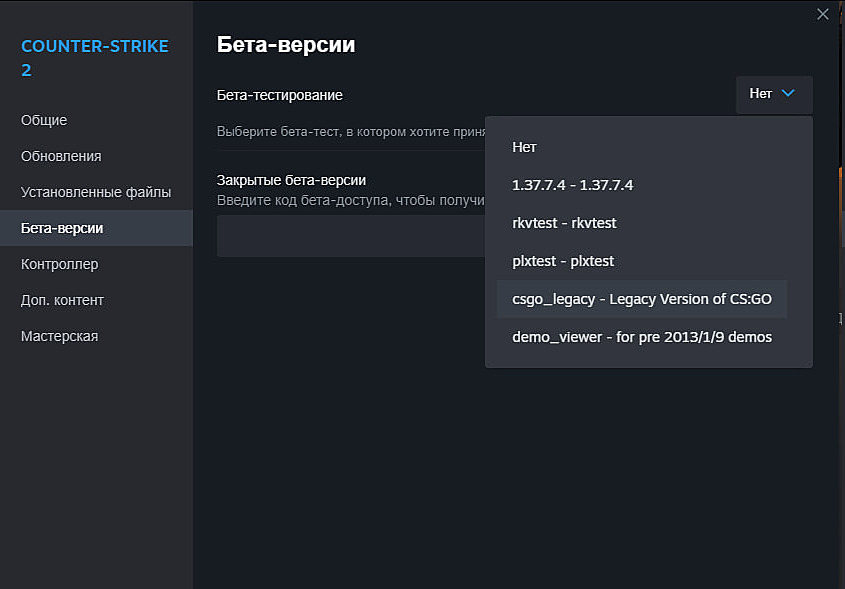Collapse the Бета-тестирование dropdown showing Нет

click(x=774, y=94)
